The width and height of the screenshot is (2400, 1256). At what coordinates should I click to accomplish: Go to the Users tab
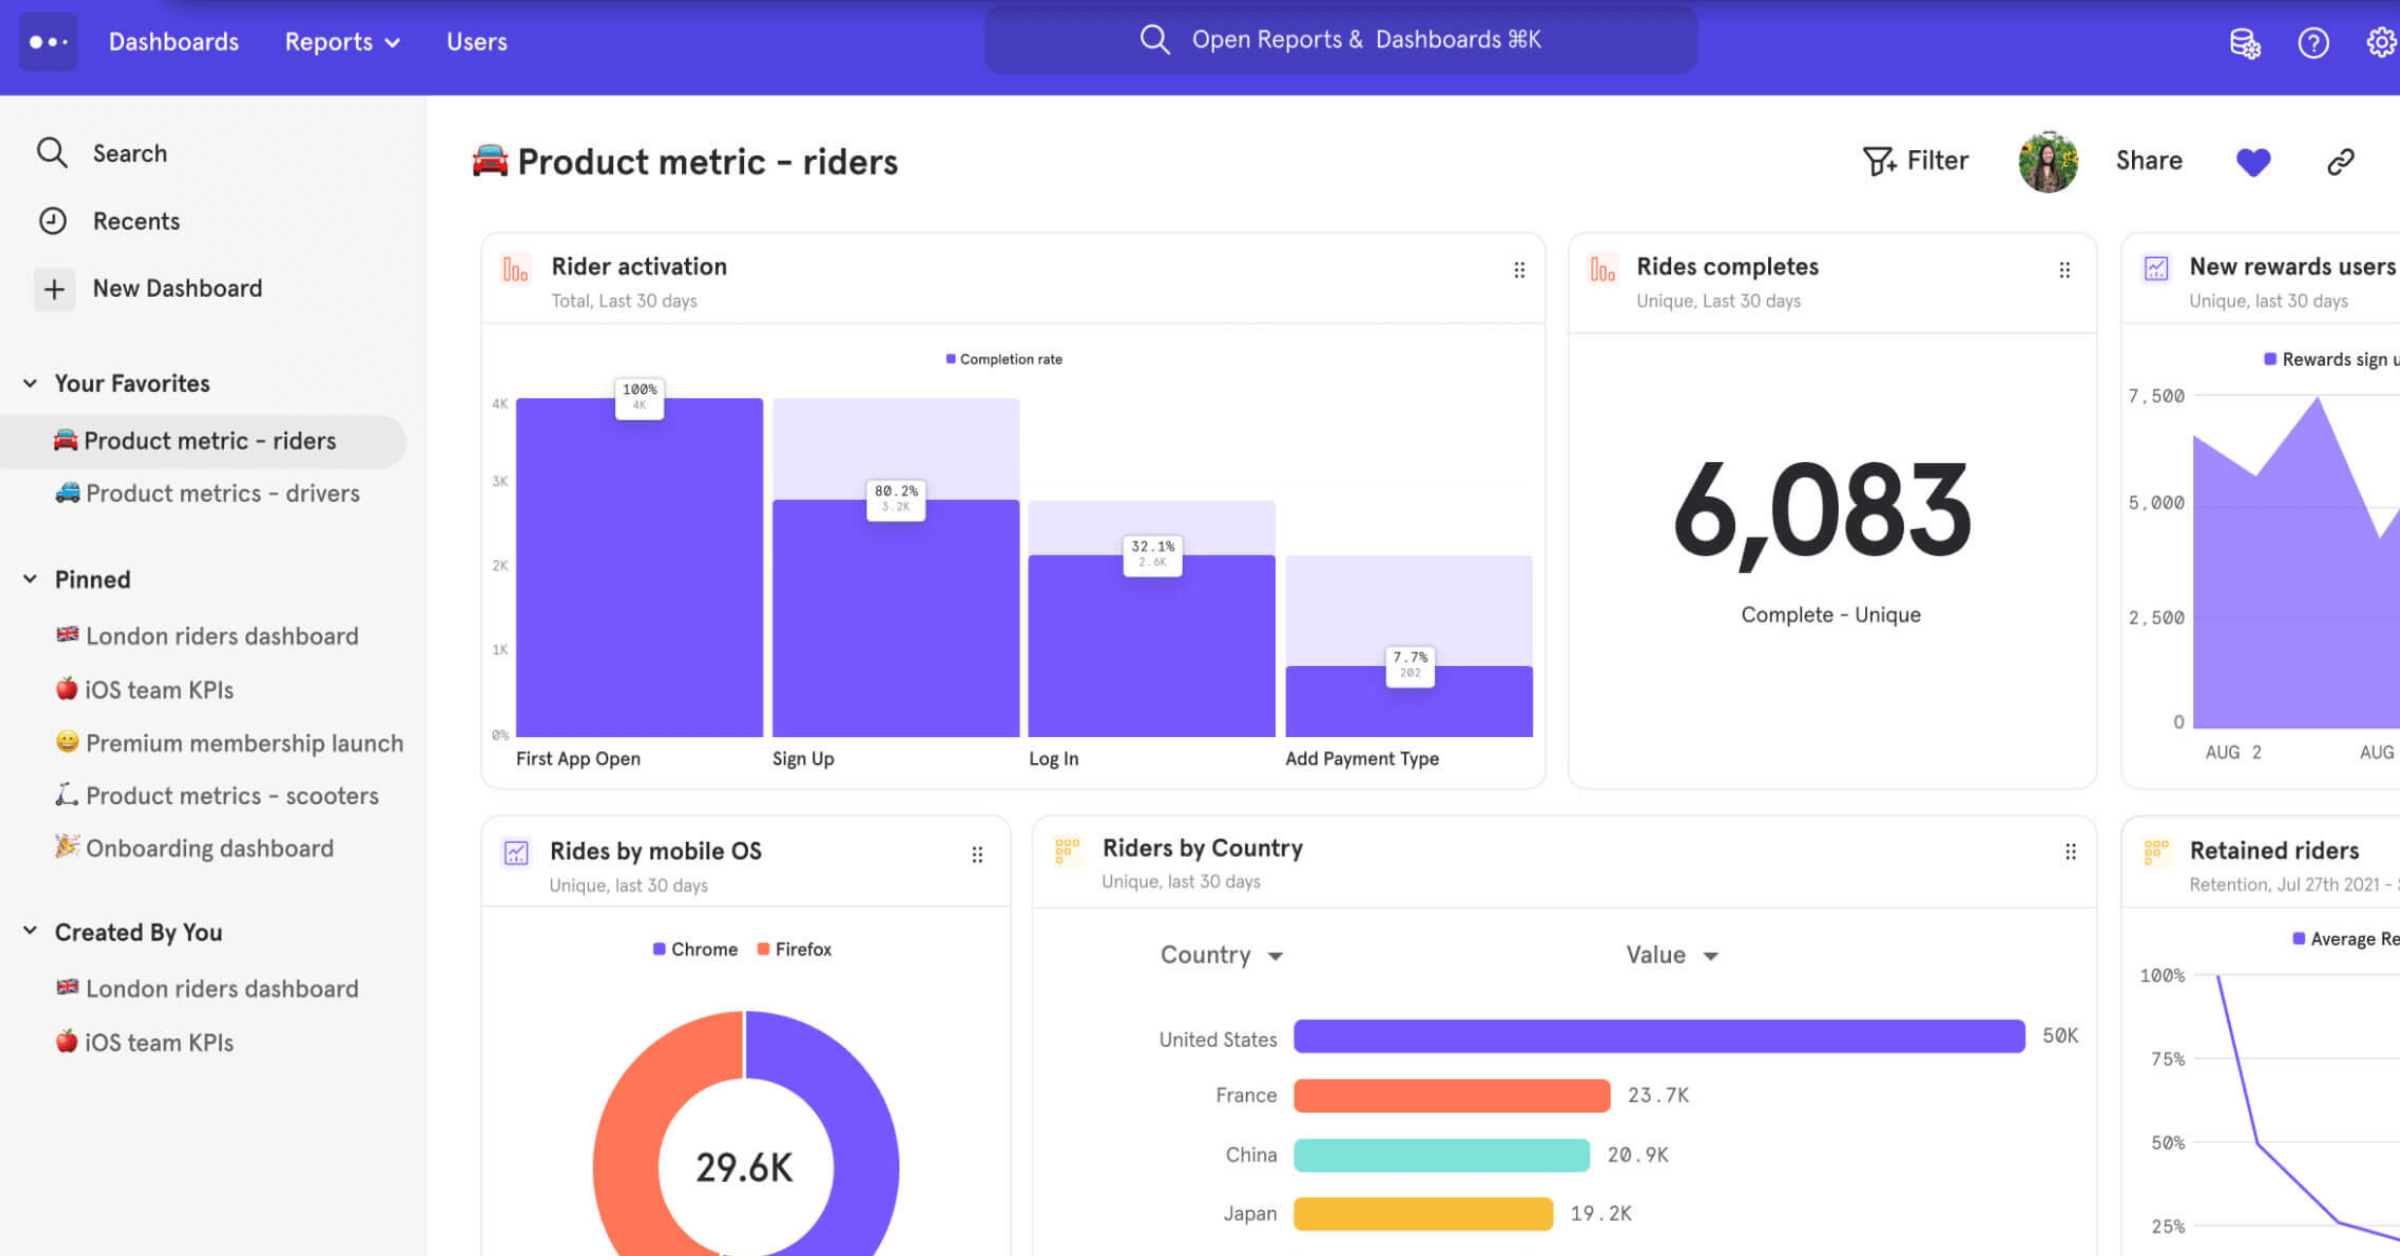tap(476, 42)
